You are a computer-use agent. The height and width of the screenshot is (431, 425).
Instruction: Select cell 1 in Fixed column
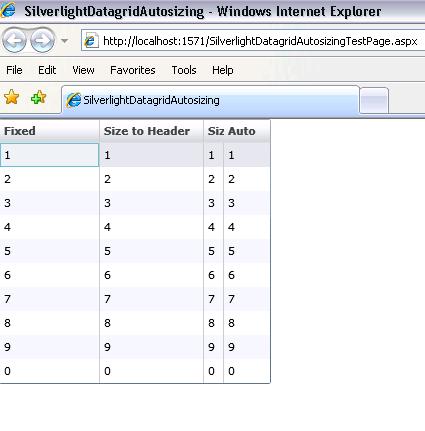tap(49, 155)
